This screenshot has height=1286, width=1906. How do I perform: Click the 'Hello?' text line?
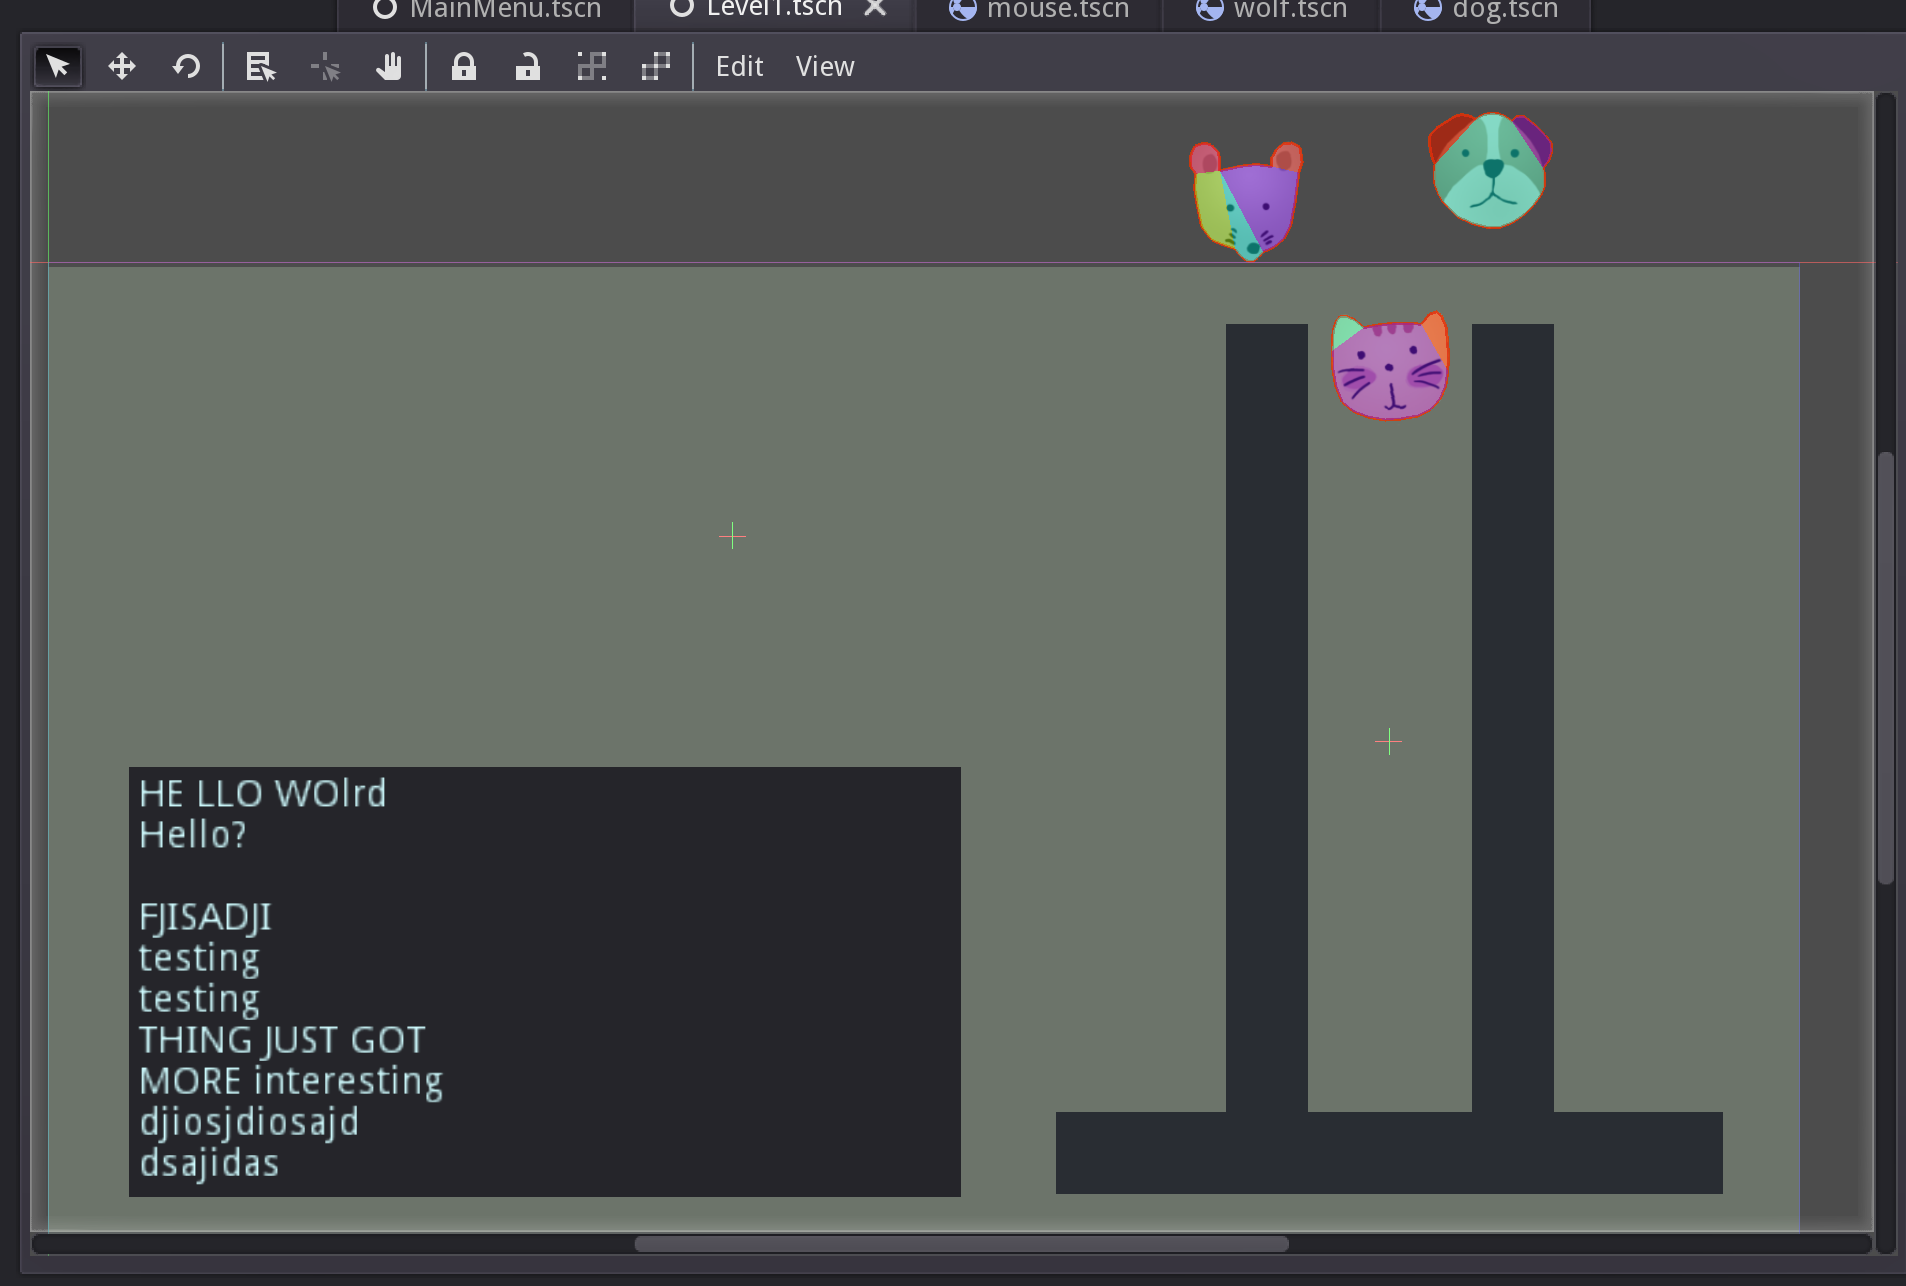click(x=193, y=835)
